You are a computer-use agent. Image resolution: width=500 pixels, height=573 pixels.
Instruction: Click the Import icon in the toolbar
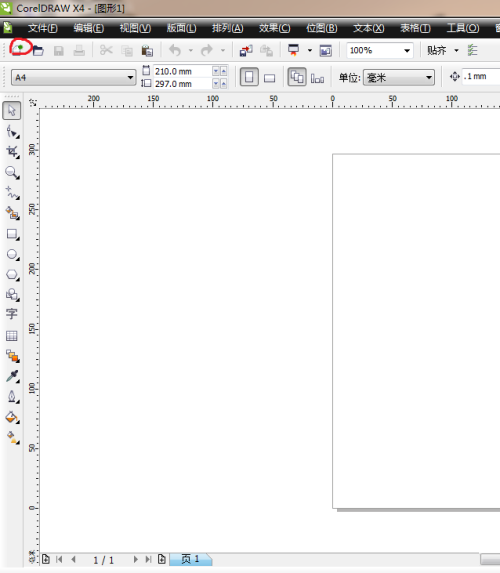[x=246, y=50]
